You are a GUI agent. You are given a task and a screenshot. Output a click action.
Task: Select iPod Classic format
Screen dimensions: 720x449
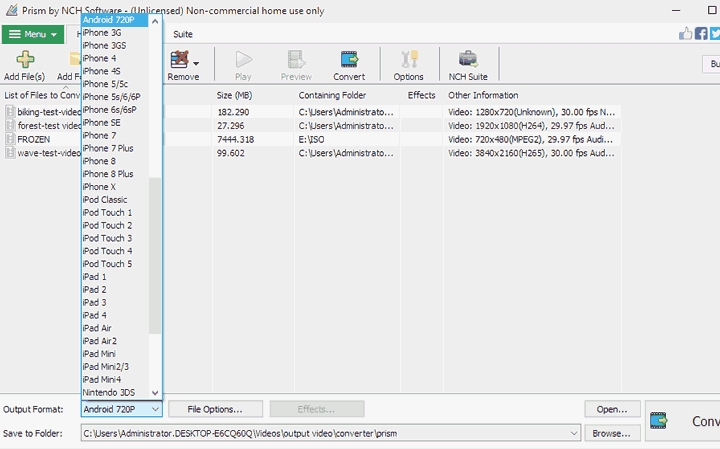coord(115,200)
